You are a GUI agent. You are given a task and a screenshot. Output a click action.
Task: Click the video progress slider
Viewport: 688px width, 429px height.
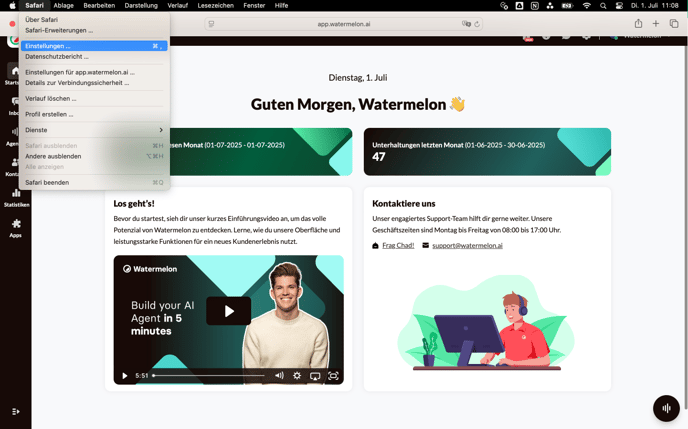209,375
